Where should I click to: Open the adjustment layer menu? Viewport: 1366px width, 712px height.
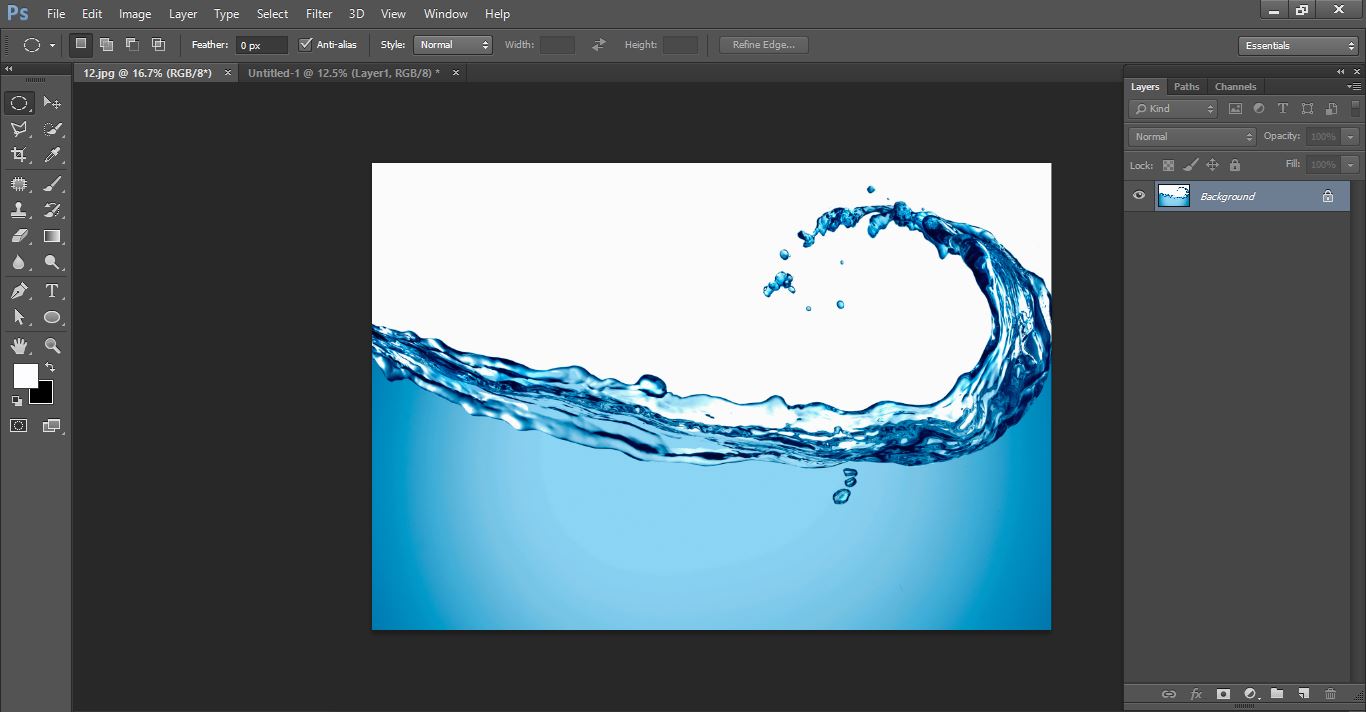1251,693
